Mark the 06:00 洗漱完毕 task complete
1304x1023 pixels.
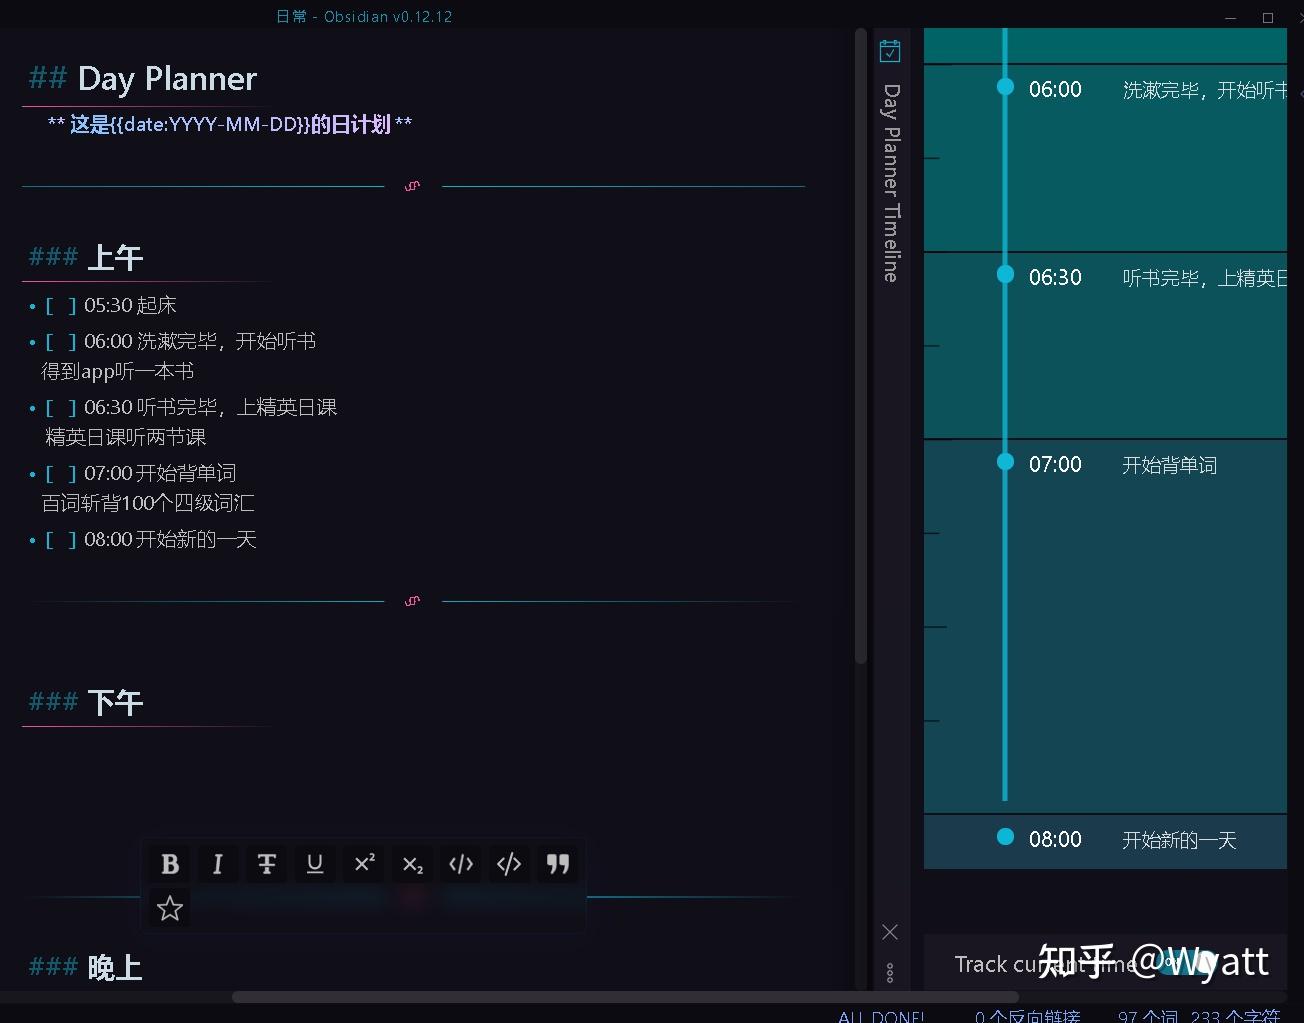[x=59, y=340]
